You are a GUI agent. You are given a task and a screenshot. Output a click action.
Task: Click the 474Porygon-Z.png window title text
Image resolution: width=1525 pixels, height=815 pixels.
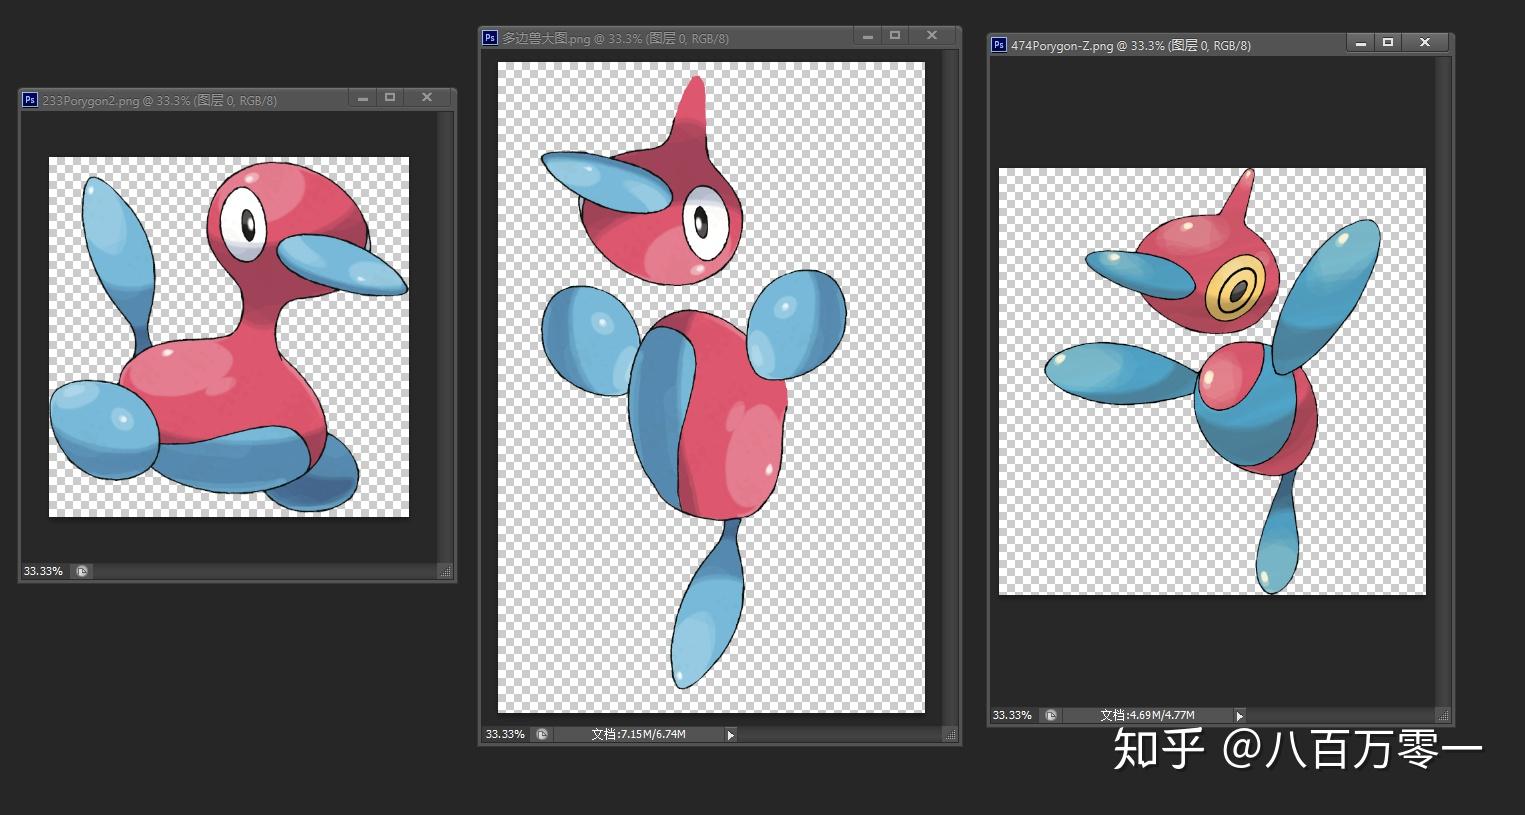(x=1131, y=45)
